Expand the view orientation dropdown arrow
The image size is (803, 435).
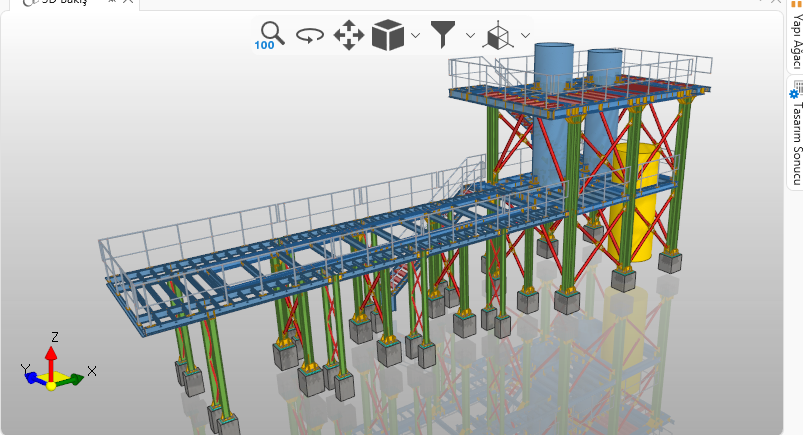[525, 37]
